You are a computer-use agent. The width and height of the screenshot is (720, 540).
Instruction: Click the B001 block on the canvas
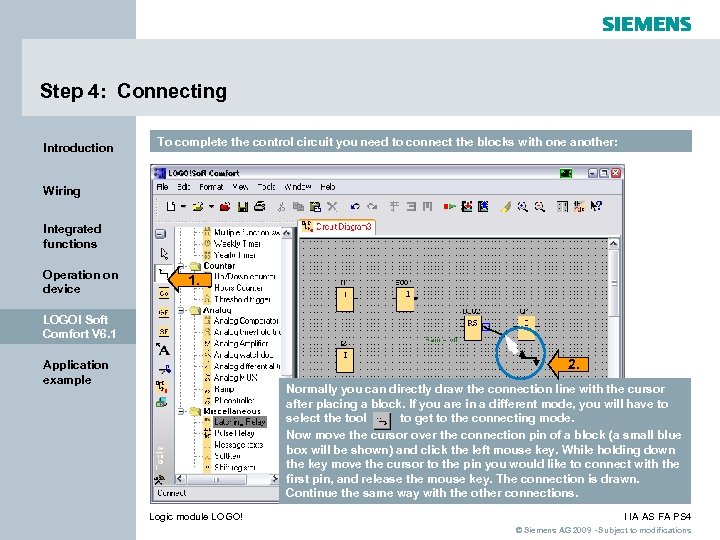point(405,299)
